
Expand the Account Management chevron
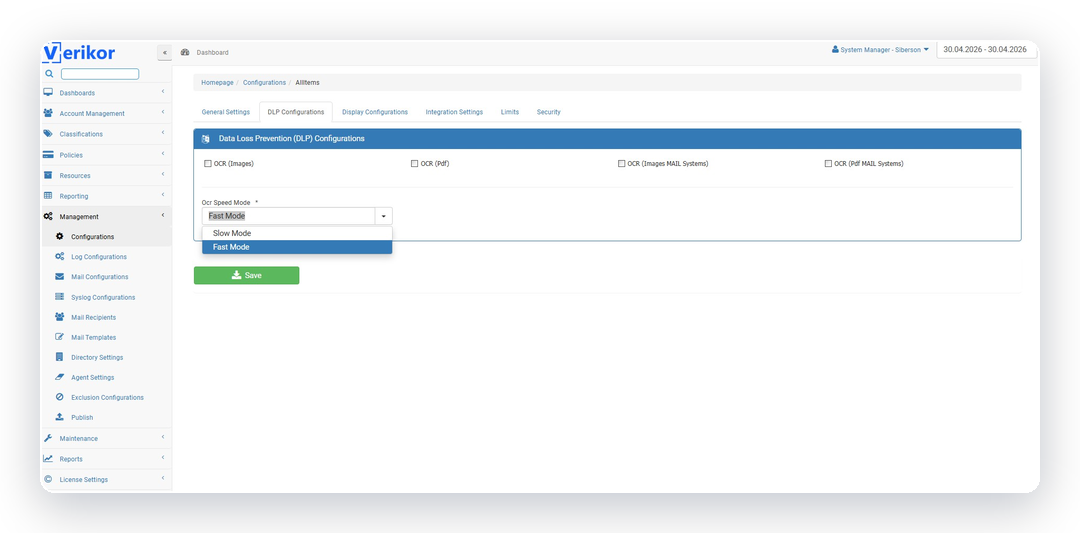point(163,112)
